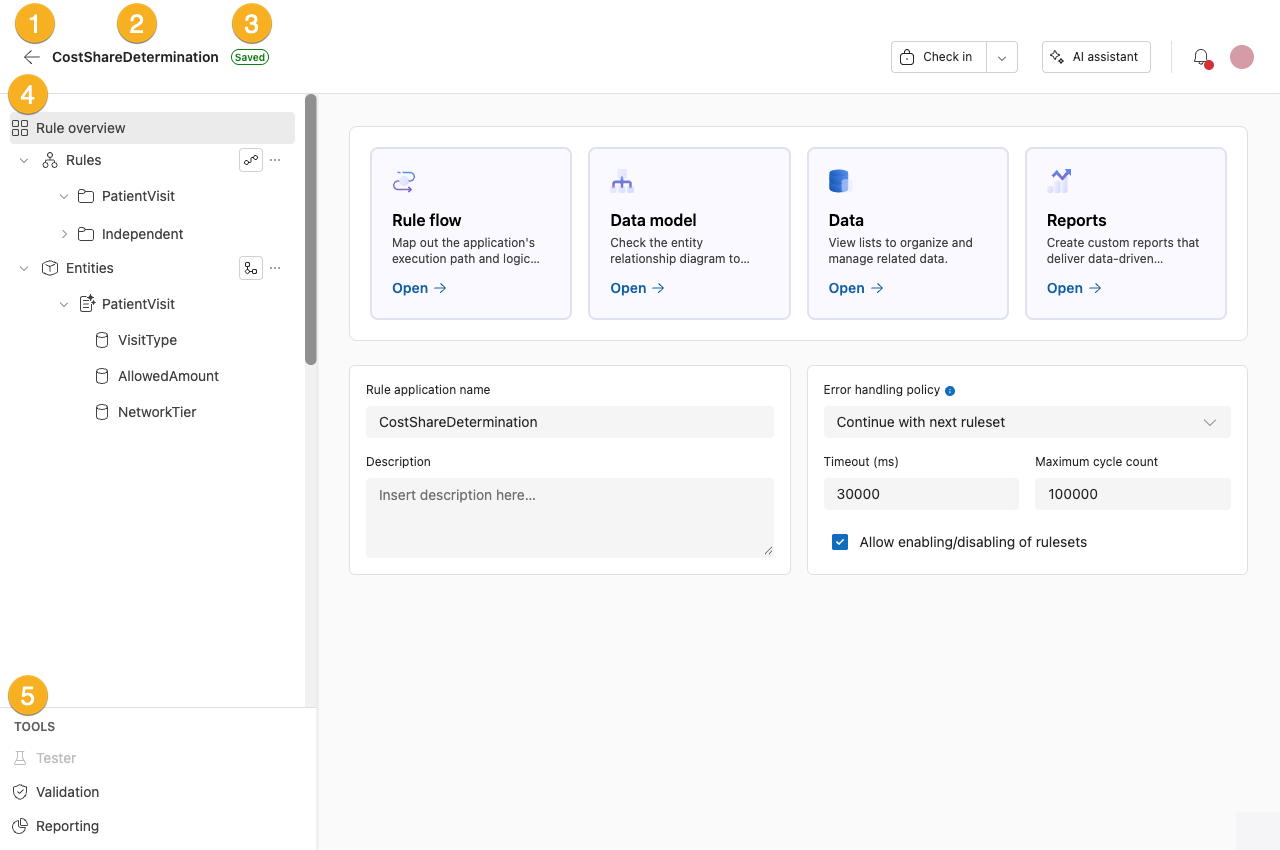
Task: Collapse the Entities section
Action: tap(23, 268)
